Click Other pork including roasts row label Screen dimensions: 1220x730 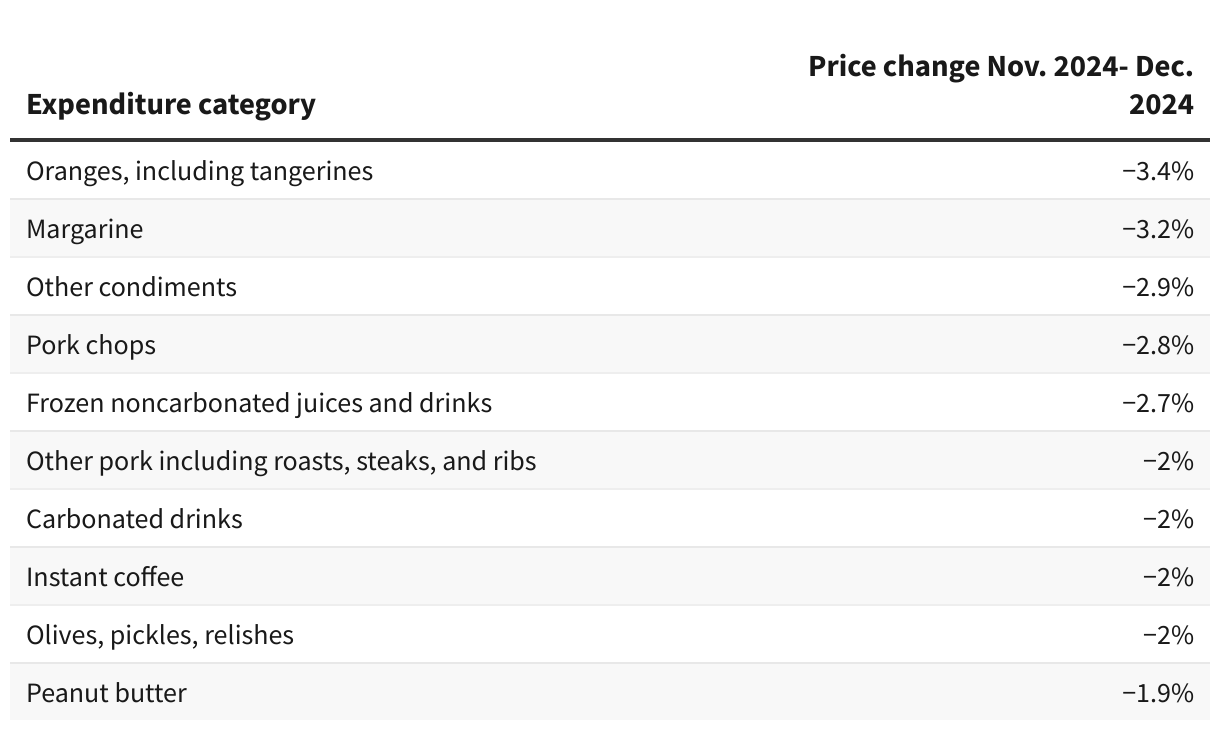tap(281, 461)
